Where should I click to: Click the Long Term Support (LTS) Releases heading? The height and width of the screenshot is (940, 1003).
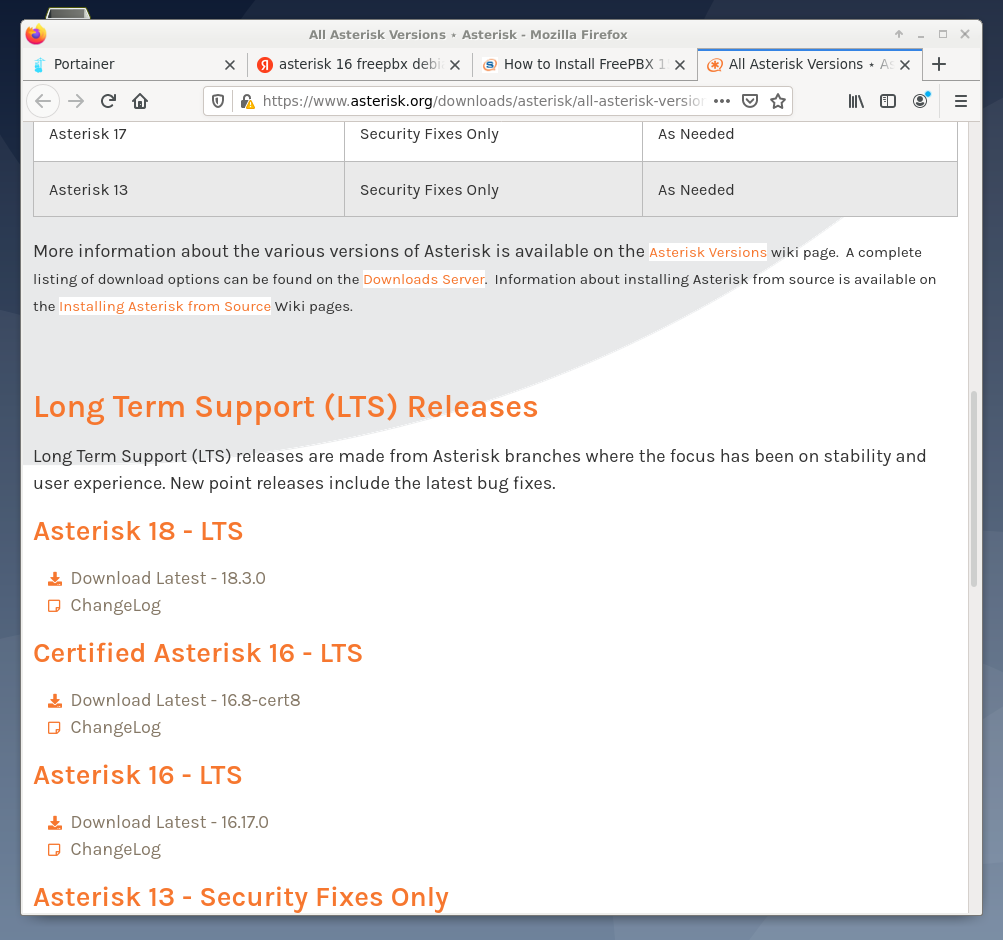coord(286,407)
